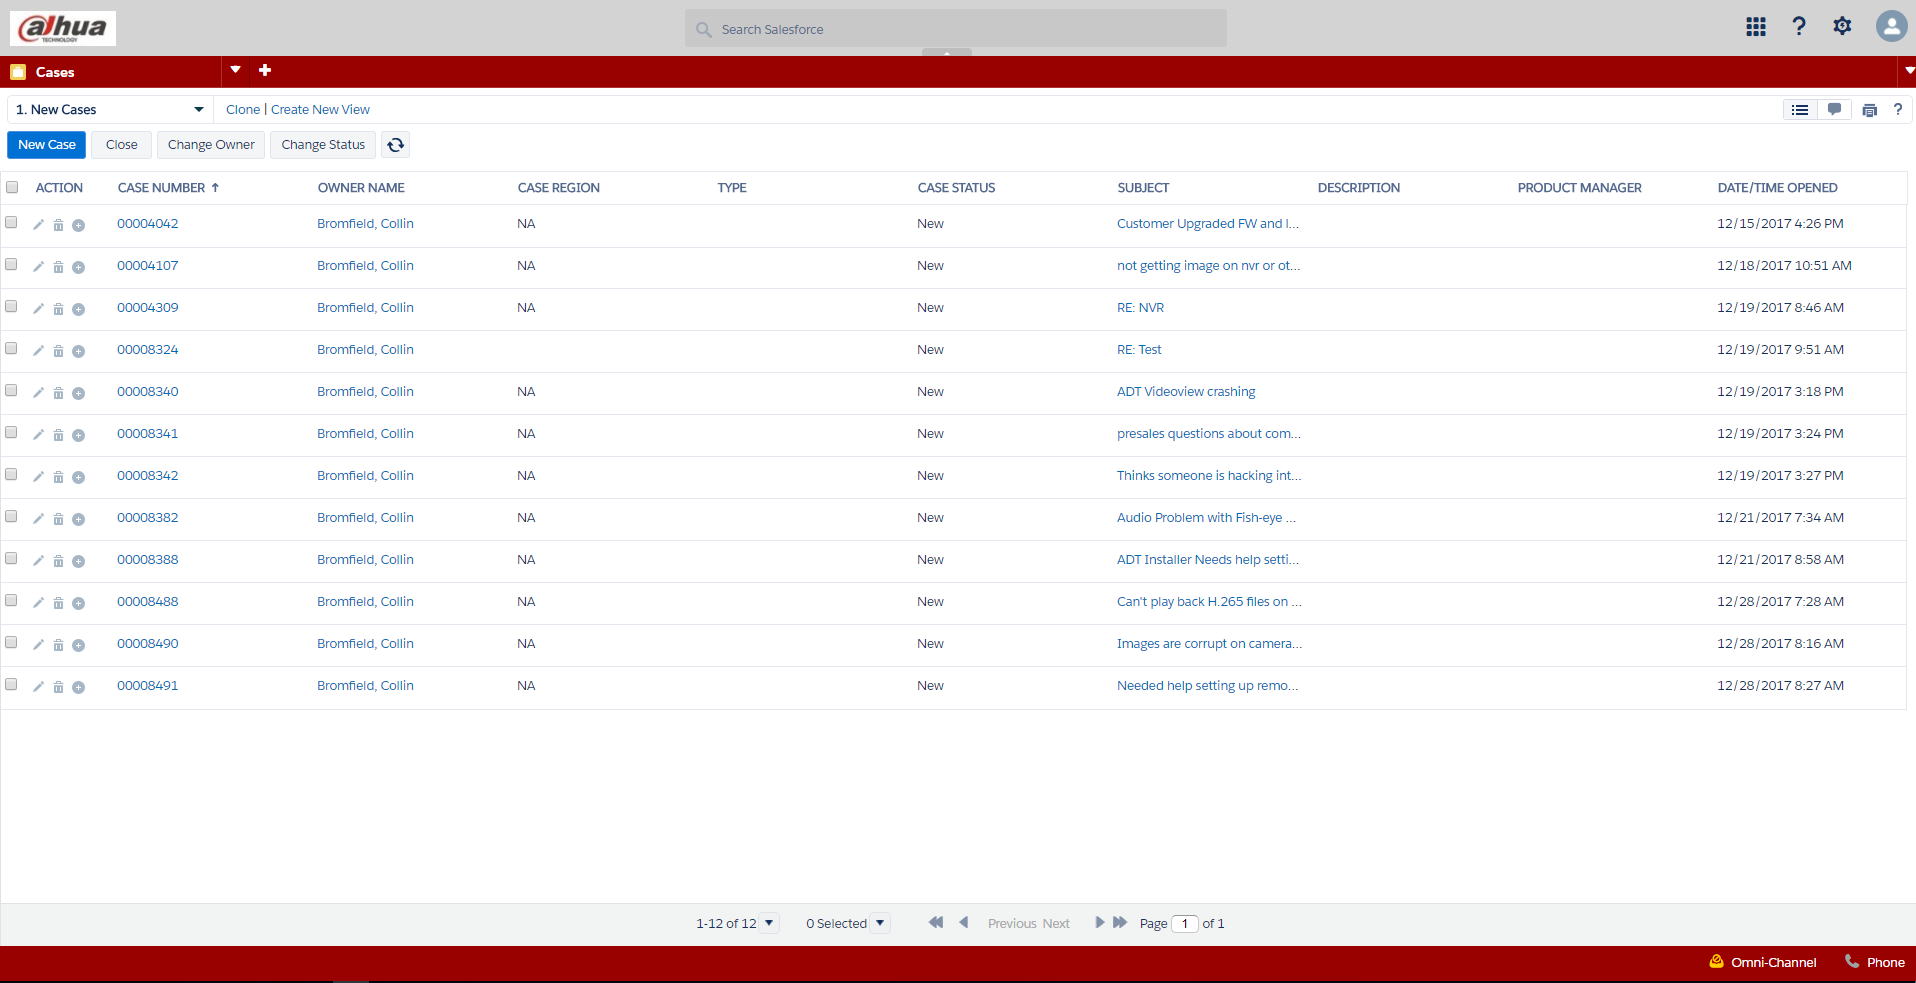Click the Search Salesforce field
Image resolution: width=1916 pixels, height=983 pixels.
coord(956,29)
